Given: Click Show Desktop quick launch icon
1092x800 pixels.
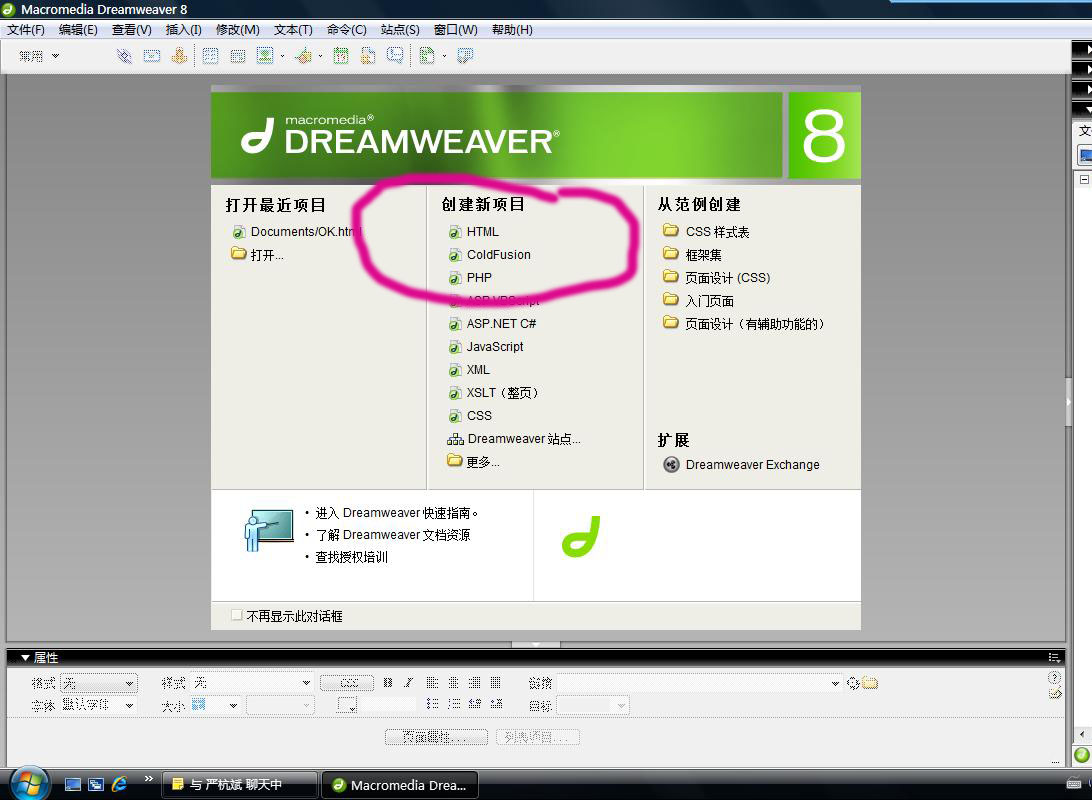Looking at the screenshot, I should [72, 785].
